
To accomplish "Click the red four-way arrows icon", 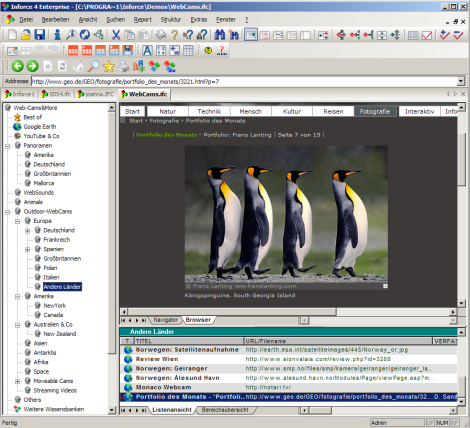I will coord(341,35).
